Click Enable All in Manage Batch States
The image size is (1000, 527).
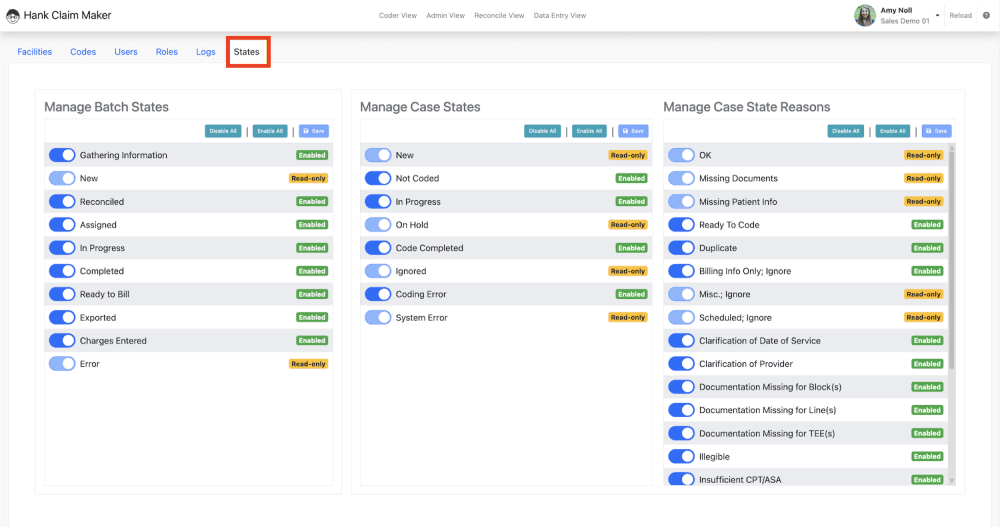coord(270,131)
